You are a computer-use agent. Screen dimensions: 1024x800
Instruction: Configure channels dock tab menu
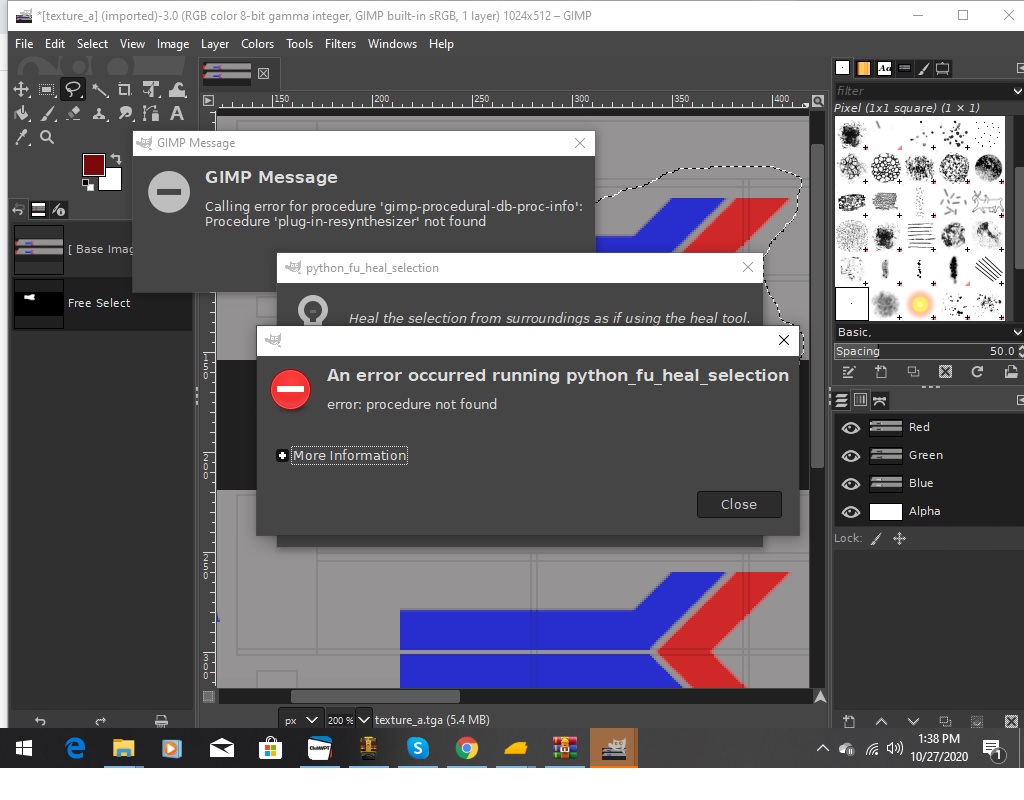(x=1019, y=400)
